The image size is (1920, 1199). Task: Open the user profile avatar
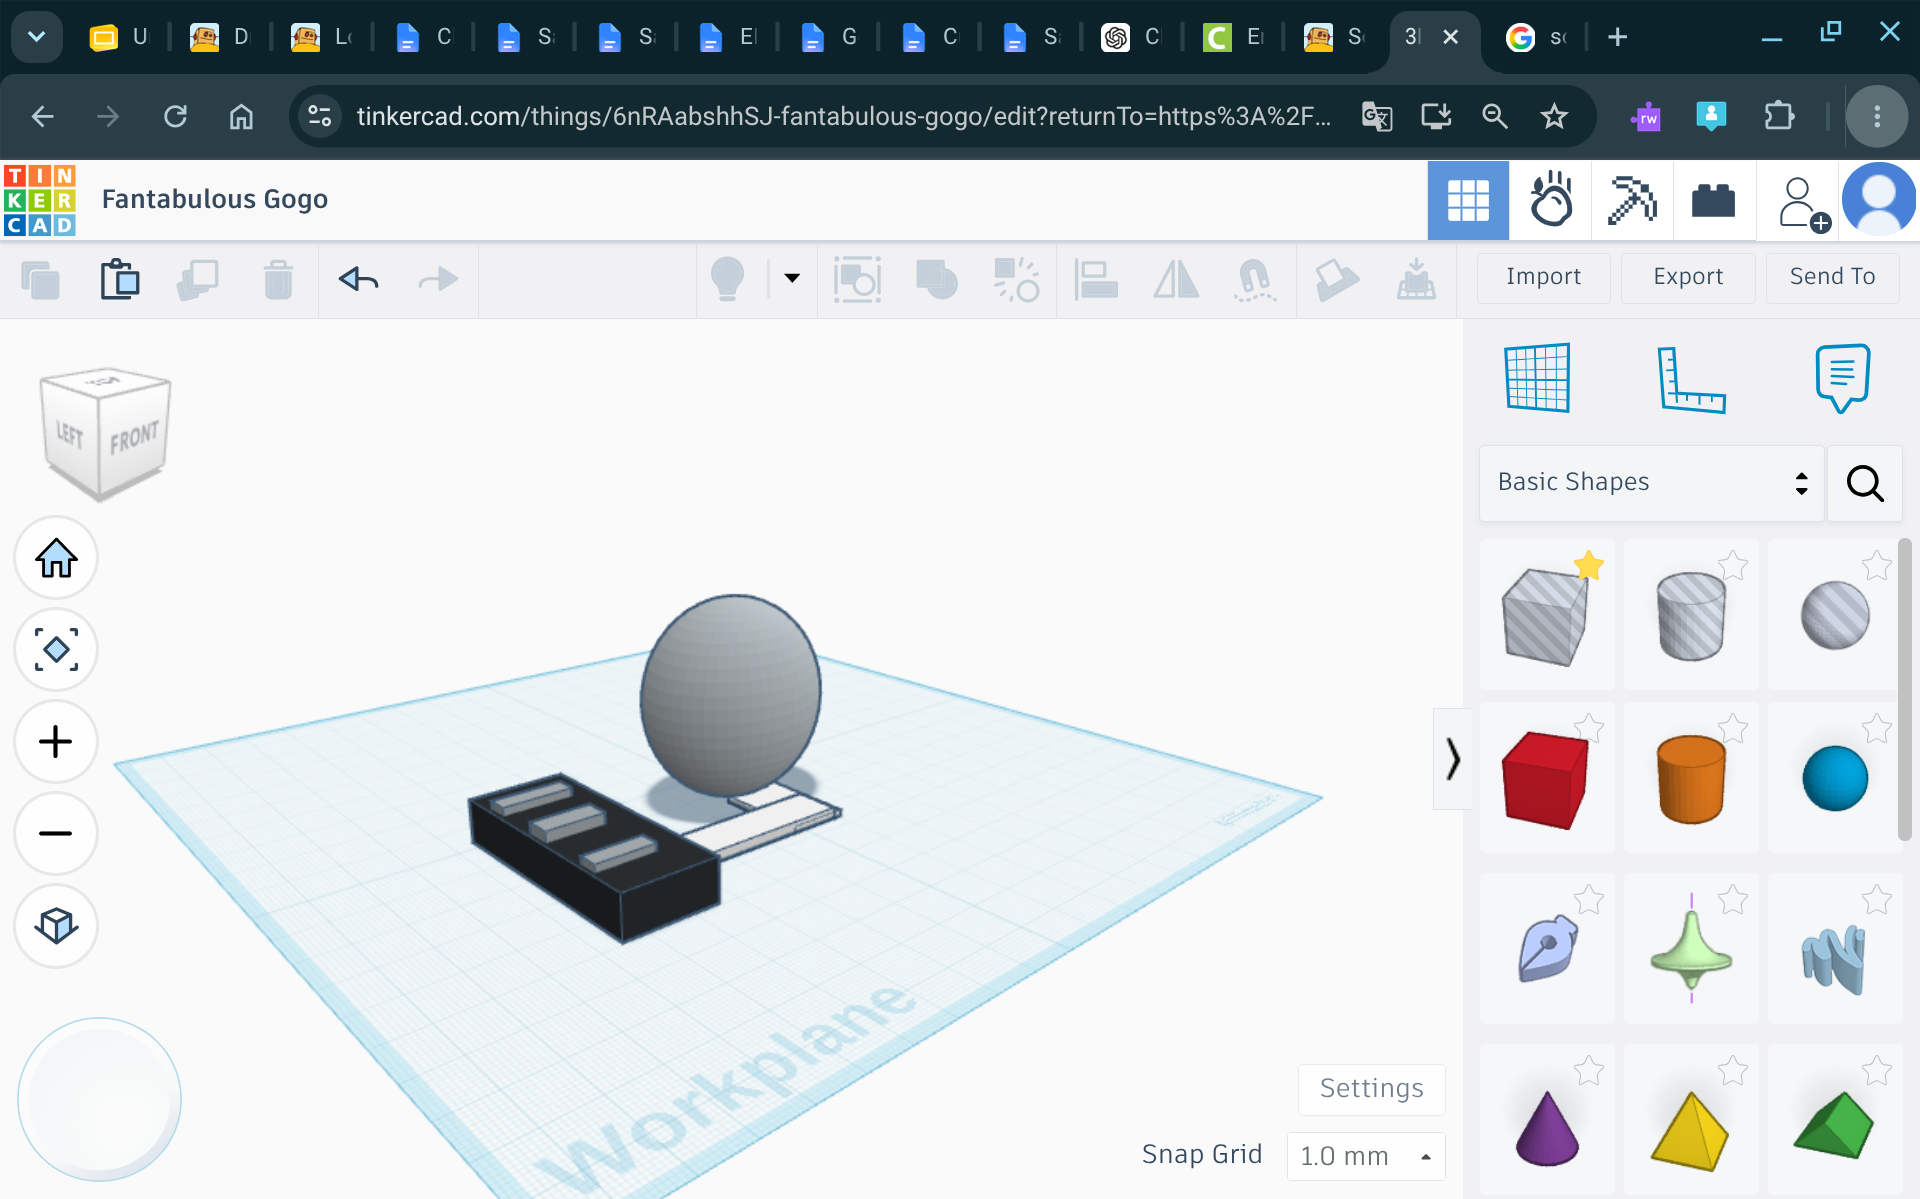click(x=1879, y=200)
